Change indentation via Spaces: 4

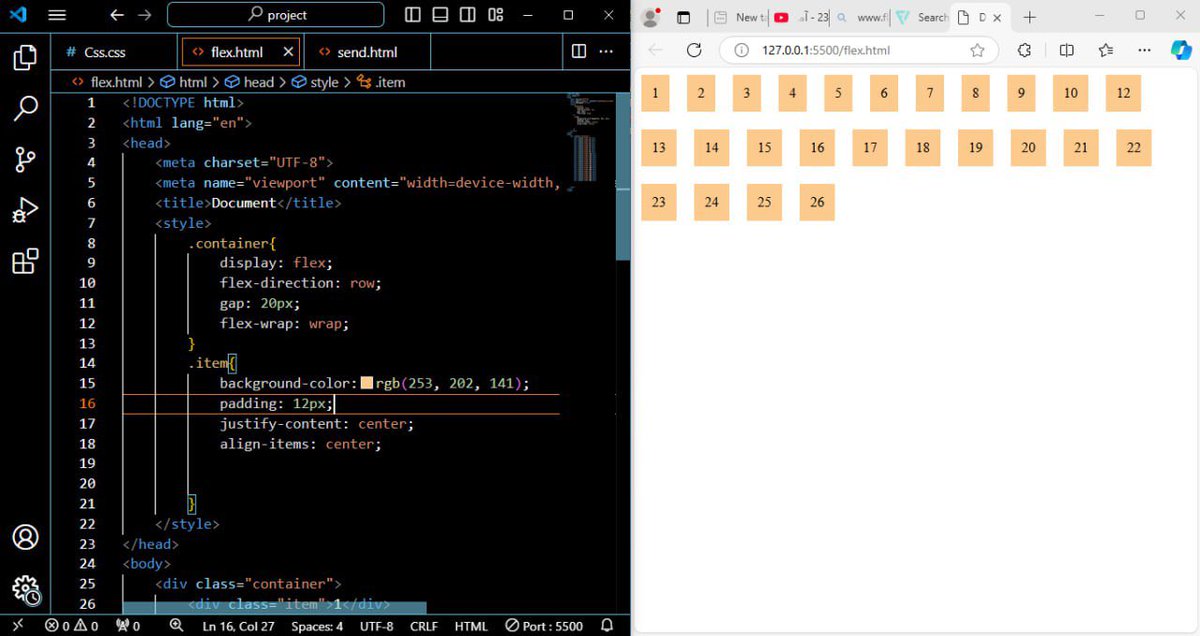point(317,626)
